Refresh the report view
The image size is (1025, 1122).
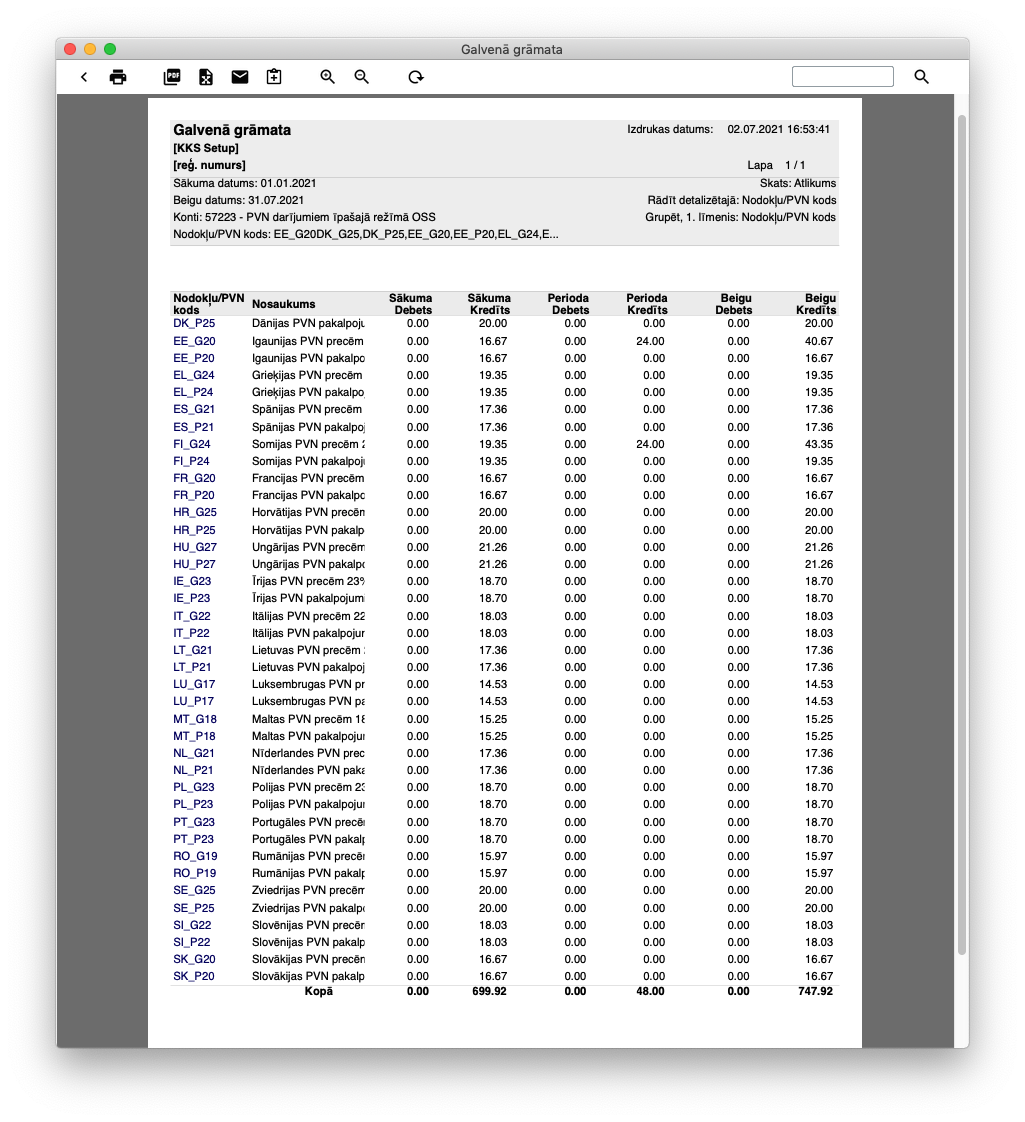[x=416, y=77]
